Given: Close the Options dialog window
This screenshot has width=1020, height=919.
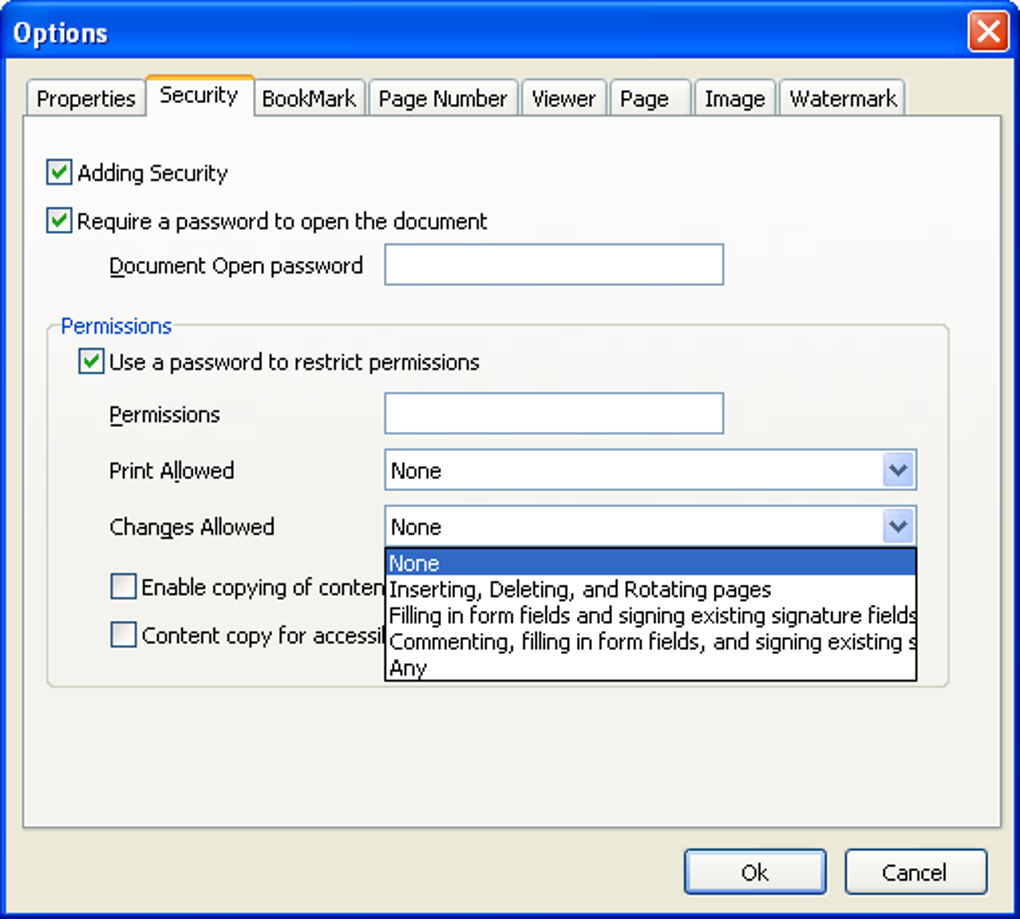Looking at the screenshot, I should coord(987,32).
